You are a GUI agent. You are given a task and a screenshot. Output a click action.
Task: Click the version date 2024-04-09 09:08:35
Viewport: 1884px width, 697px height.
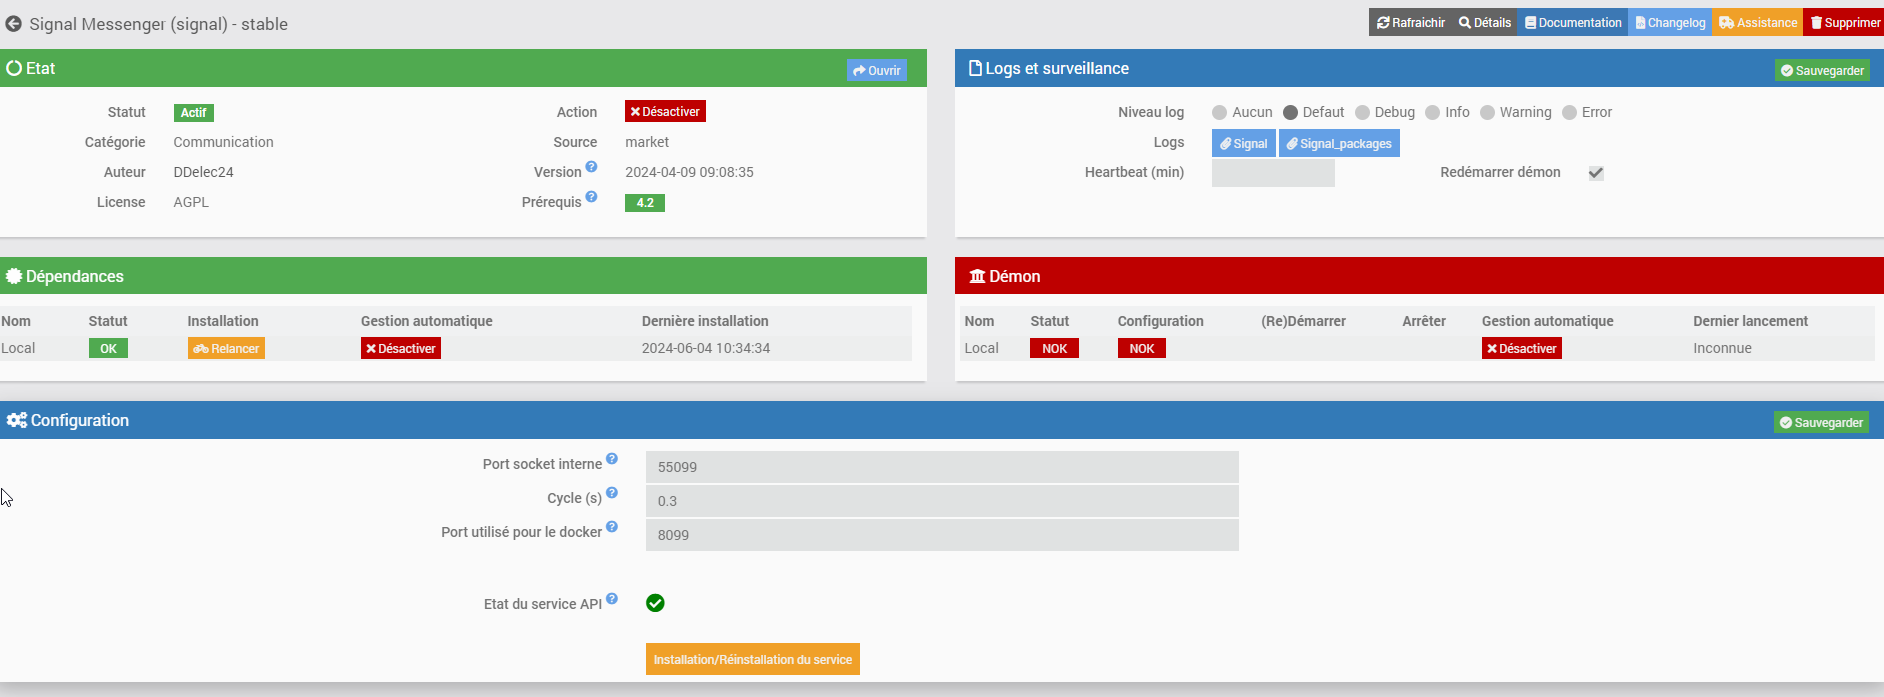click(689, 172)
